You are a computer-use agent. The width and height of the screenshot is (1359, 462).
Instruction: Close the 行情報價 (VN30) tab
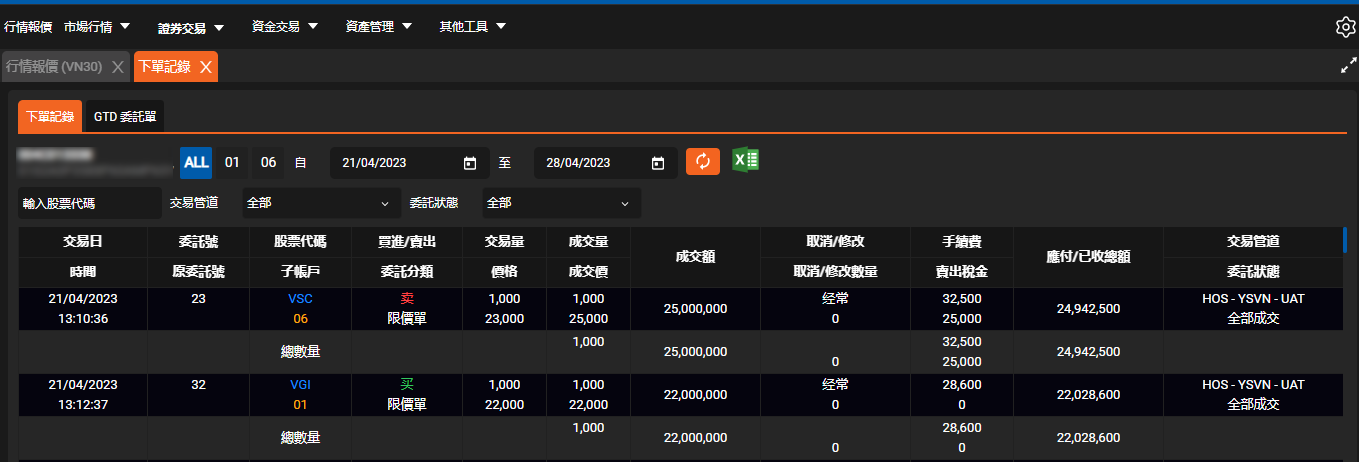click(117, 67)
